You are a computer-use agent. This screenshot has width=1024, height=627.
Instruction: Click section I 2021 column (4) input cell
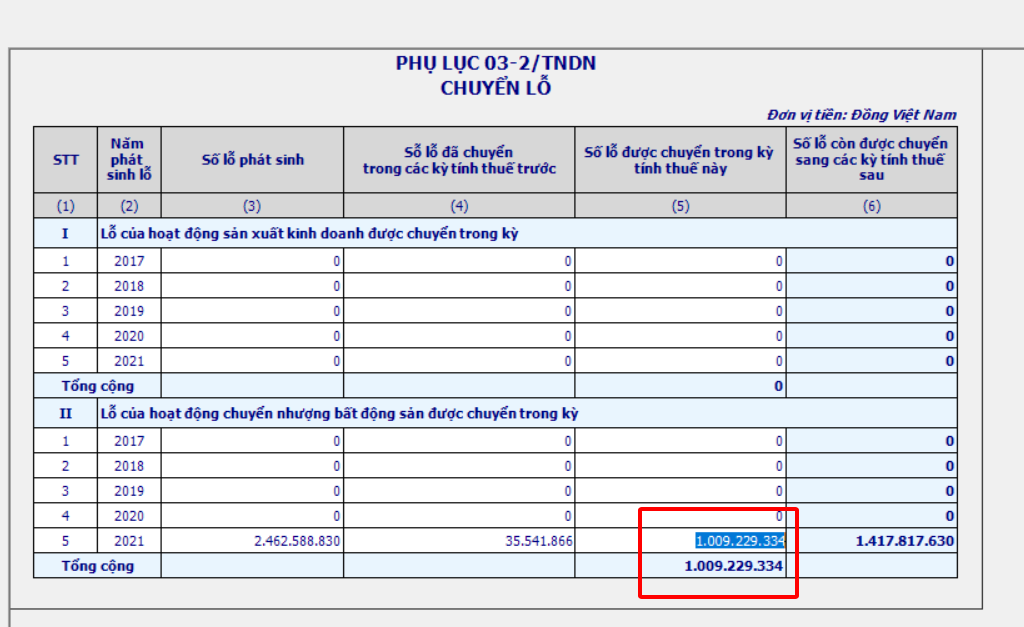459,361
